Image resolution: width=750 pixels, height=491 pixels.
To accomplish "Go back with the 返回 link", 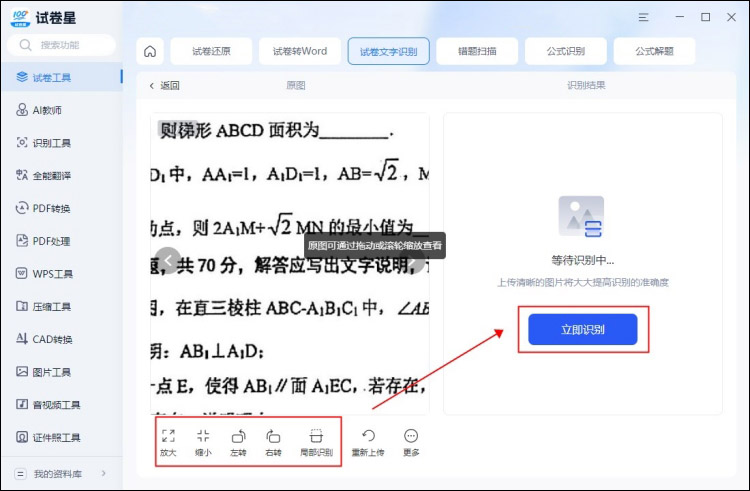I will click(165, 86).
